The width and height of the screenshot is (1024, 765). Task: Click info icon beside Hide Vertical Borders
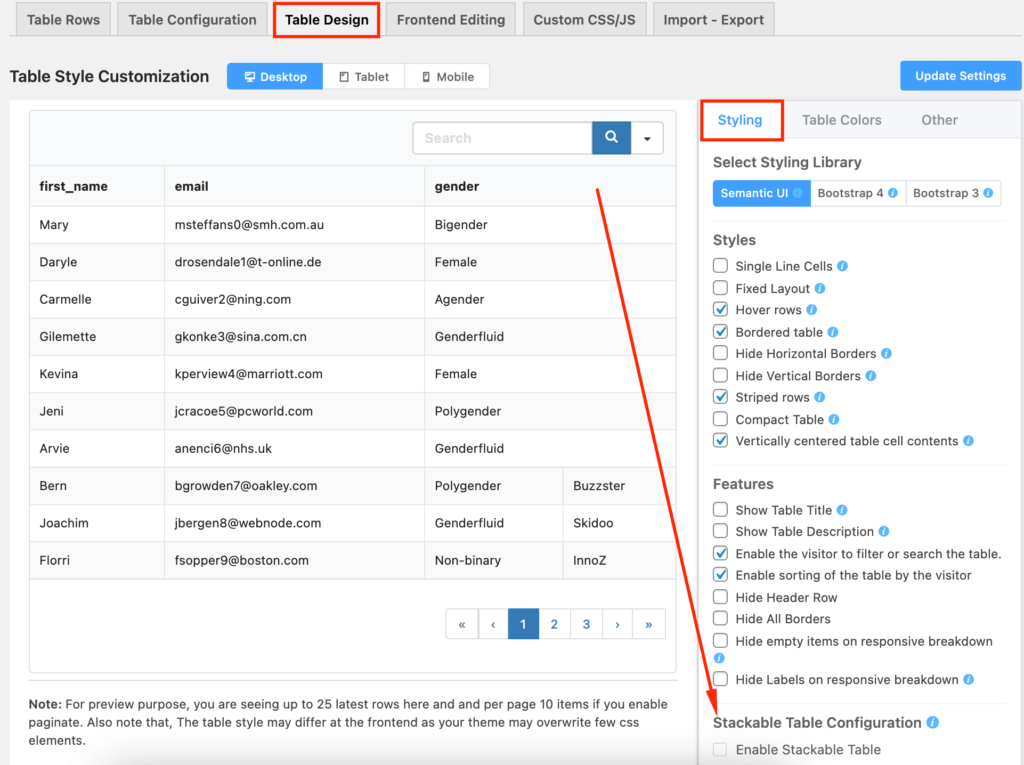(871, 376)
